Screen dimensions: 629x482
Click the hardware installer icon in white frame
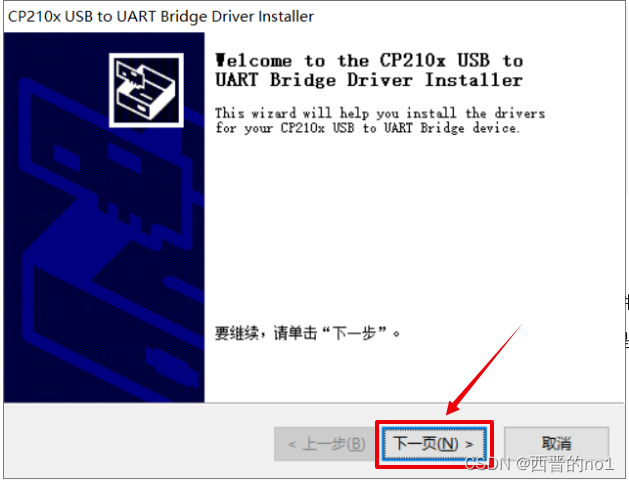(x=146, y=90)
